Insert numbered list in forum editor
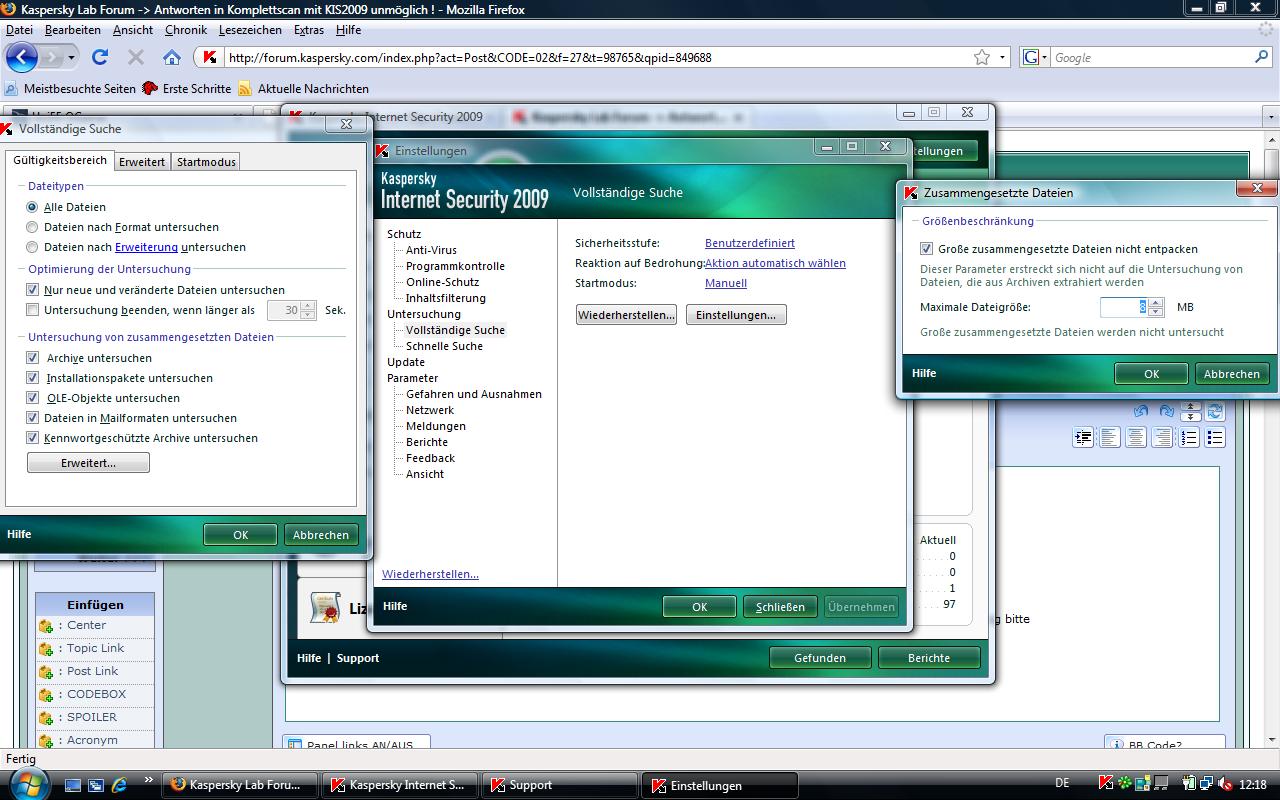Screen dimensions: 1280x800 (x=1189, y=437)
